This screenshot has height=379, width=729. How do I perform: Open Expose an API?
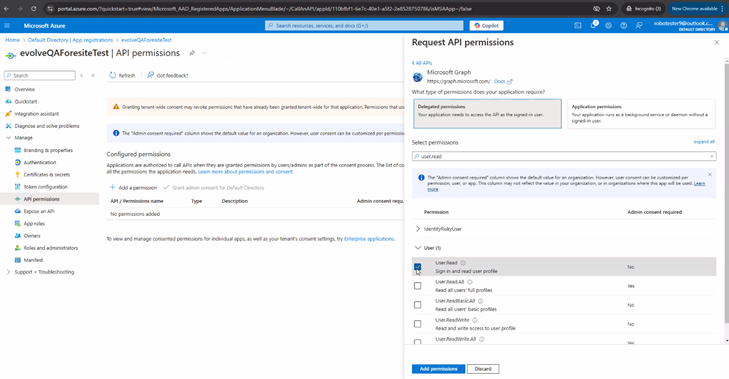[39, 211]
